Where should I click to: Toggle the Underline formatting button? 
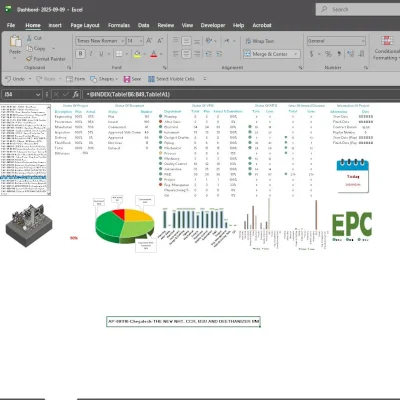click(101, 54)
